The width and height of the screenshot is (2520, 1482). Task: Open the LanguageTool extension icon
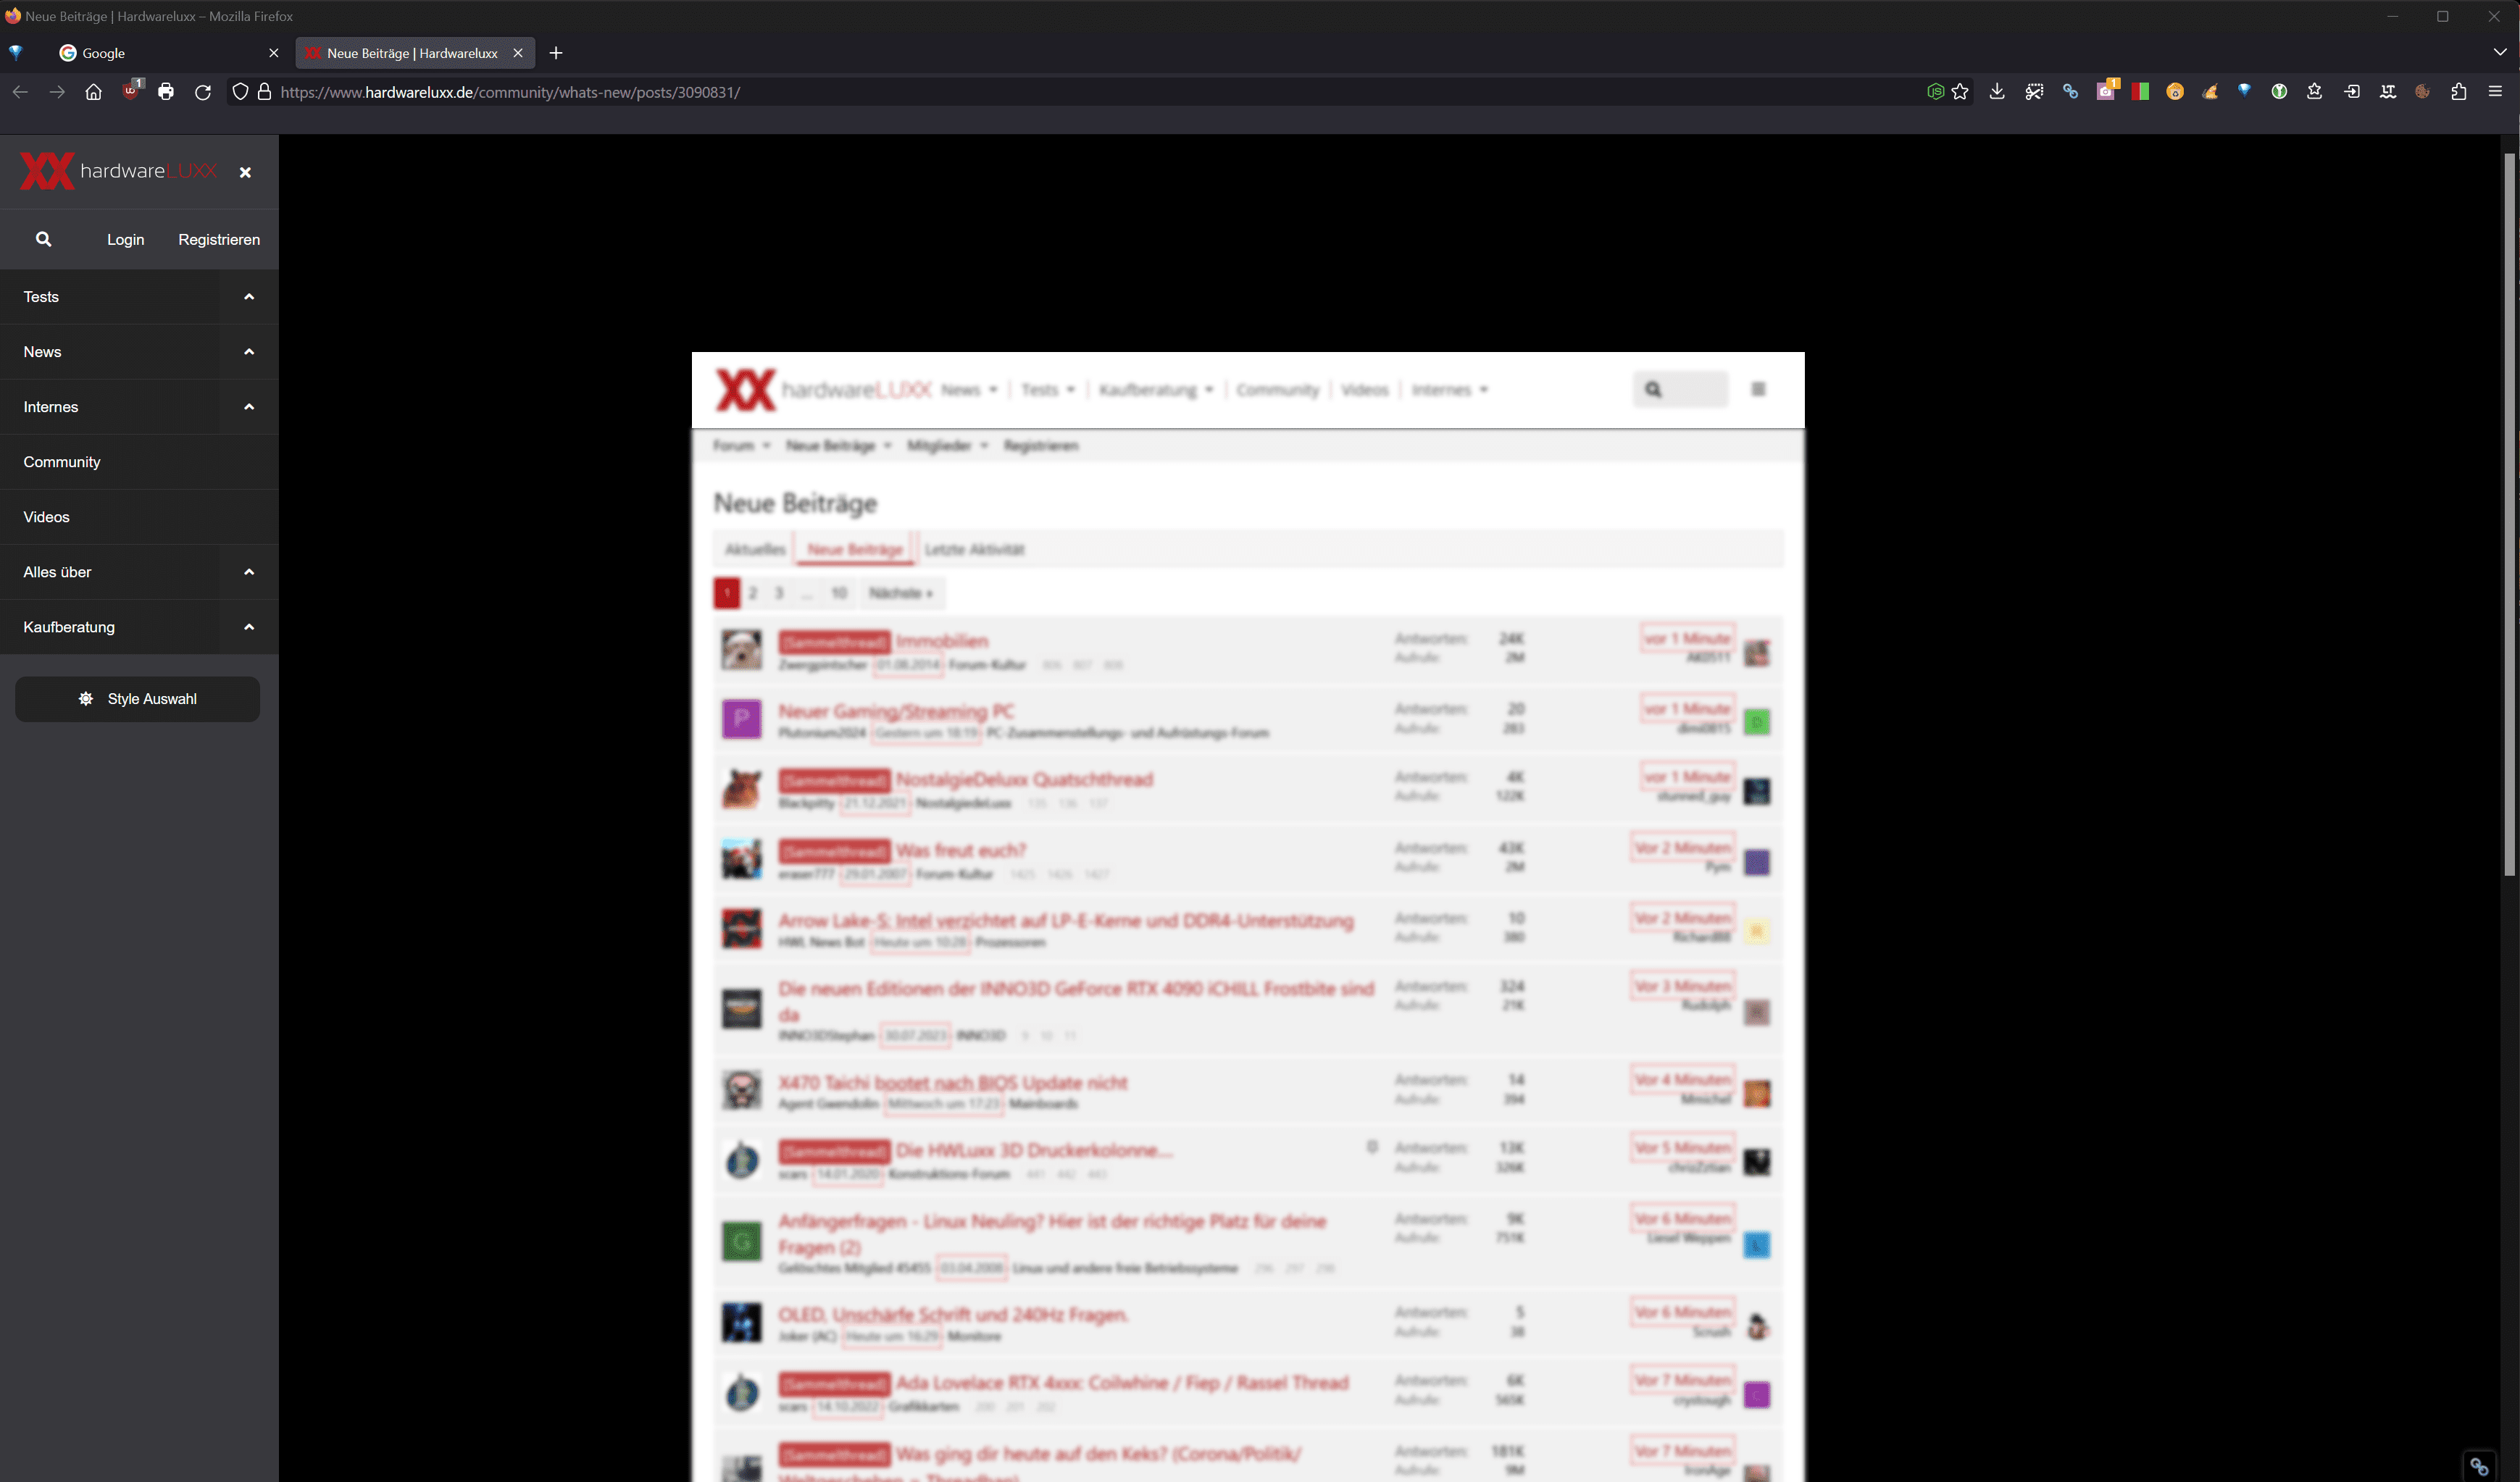pos(2387,92)
